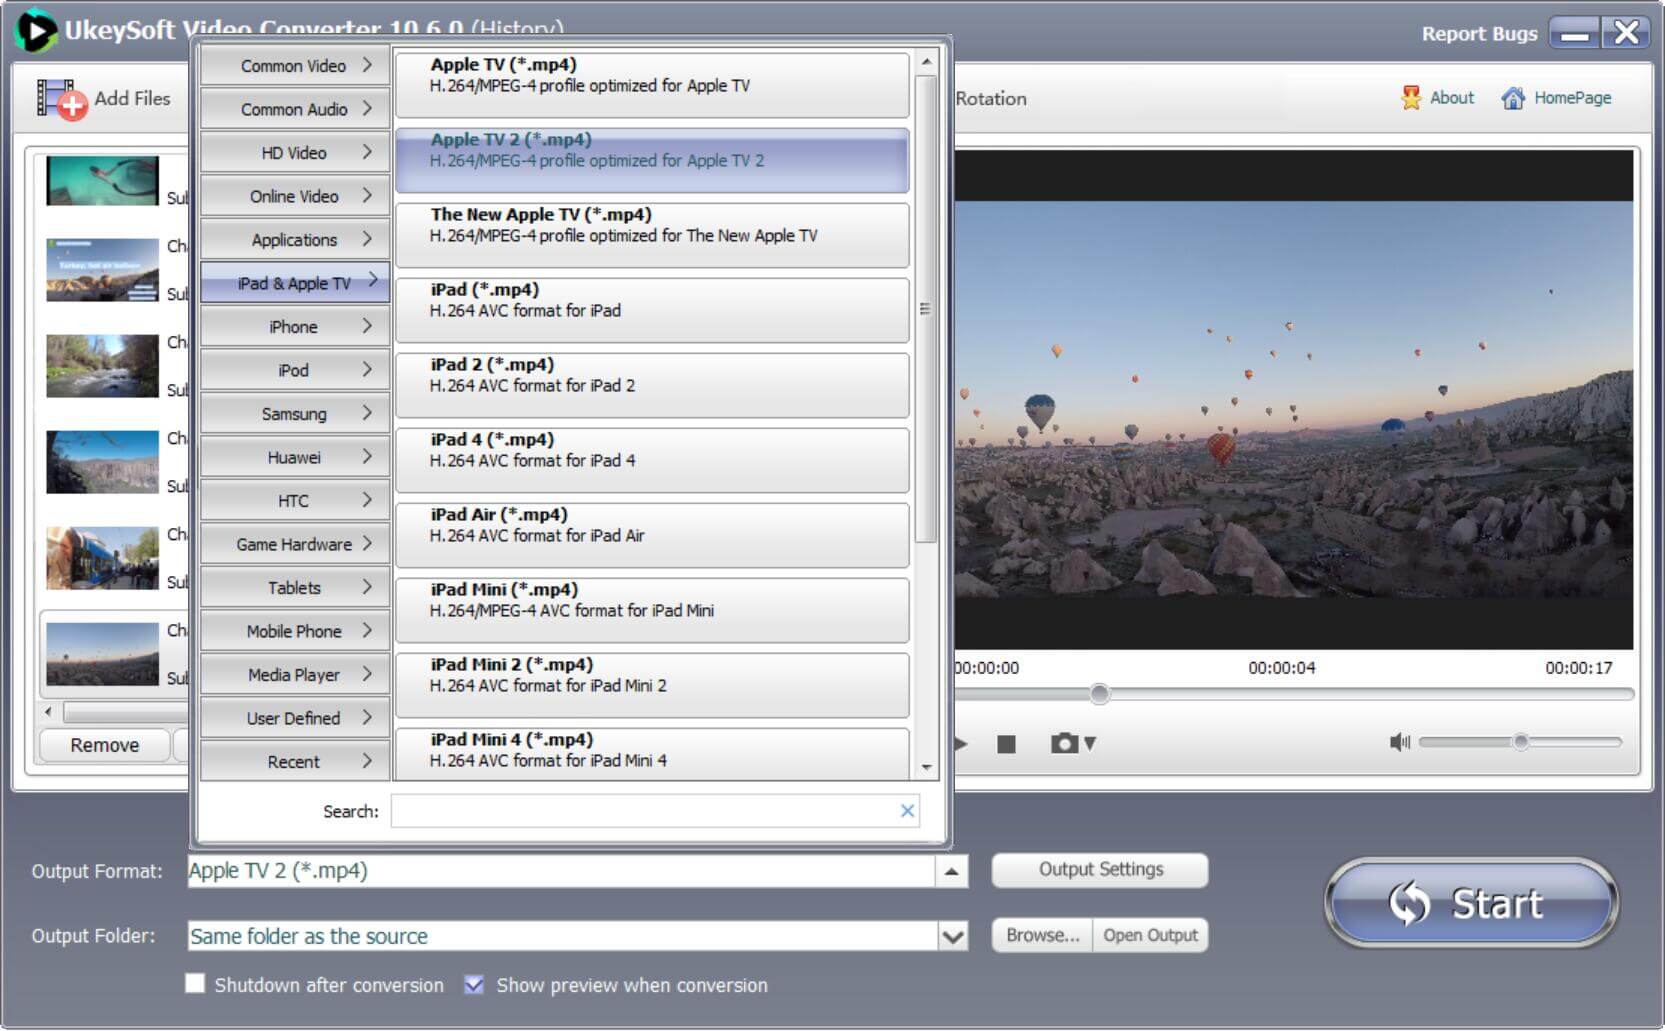Select iPad Mini 2 (*.mp4) format

[652, 685]
